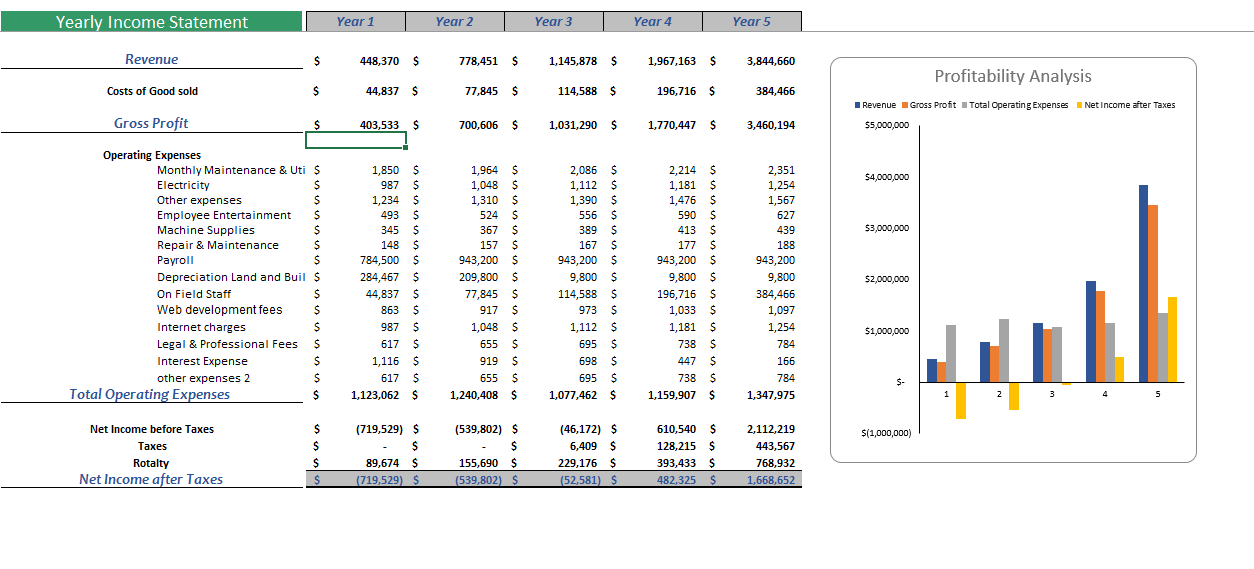Click the yellow negative bar for year 1
Viewport: 1254px width, 569px height.
(961, 400)
